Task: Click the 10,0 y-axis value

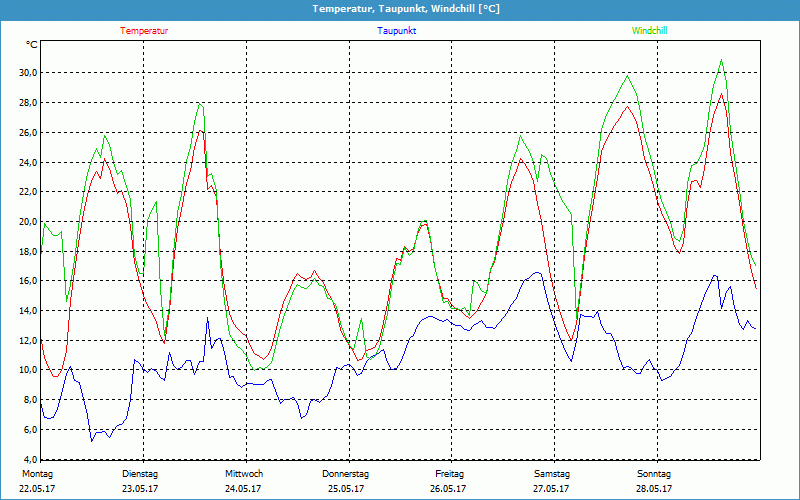Action: [29, 370]
